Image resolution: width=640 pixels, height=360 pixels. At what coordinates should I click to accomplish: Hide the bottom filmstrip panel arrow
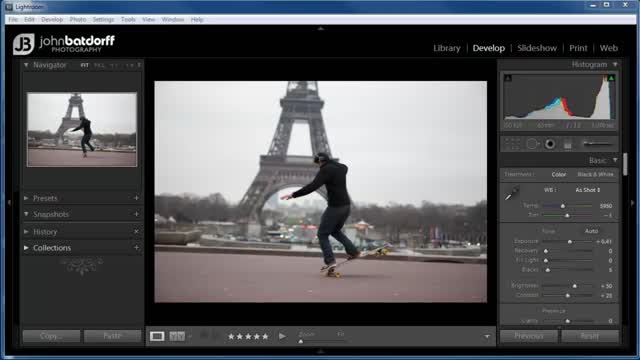320,351
